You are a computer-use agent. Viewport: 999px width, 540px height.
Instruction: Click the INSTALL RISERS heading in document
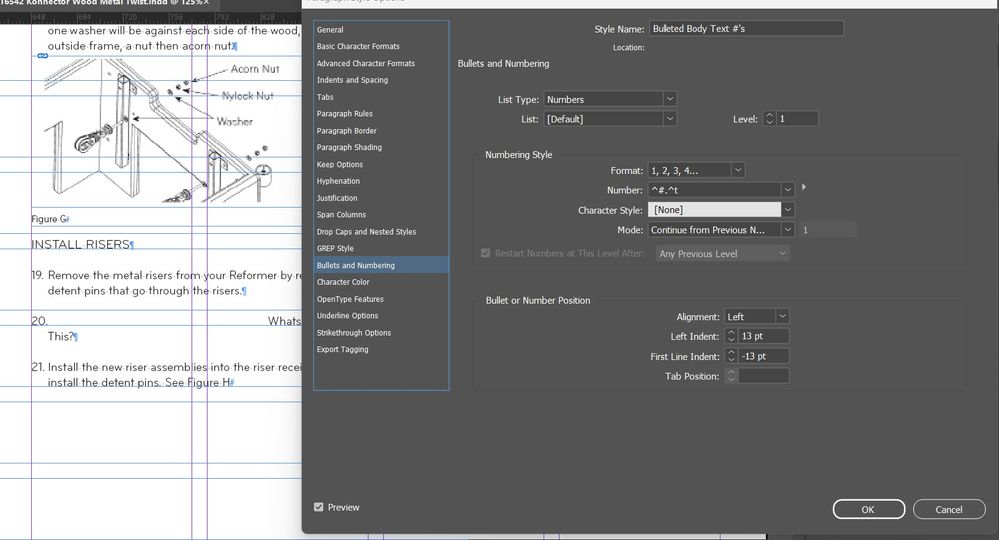(81, 245)
